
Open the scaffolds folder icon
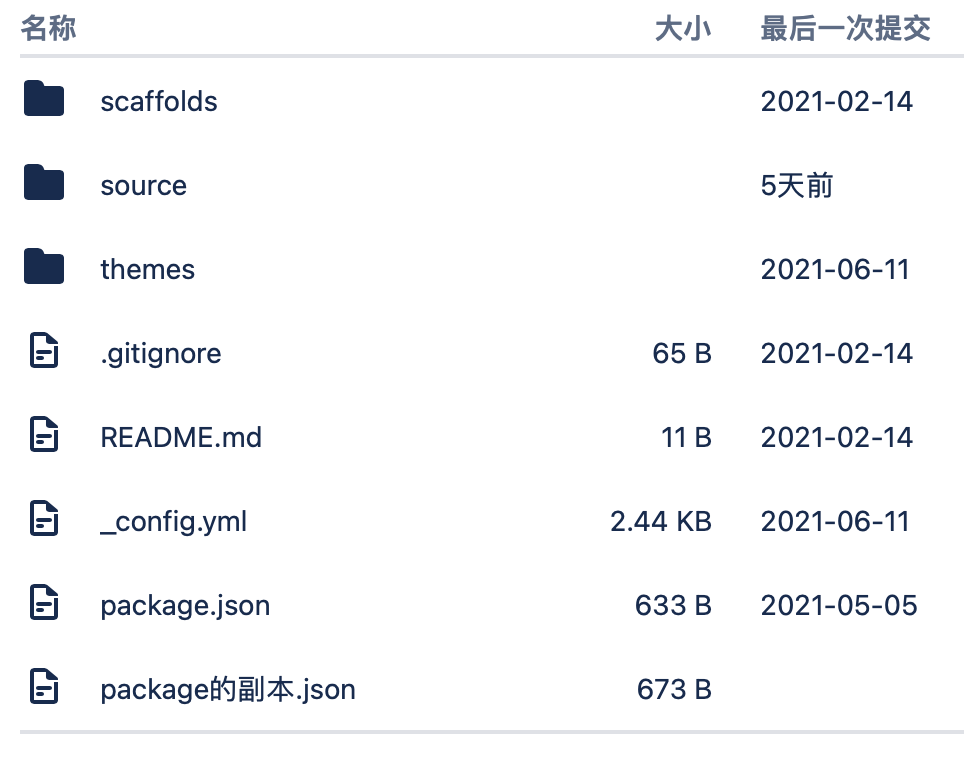tap(44, 98)
